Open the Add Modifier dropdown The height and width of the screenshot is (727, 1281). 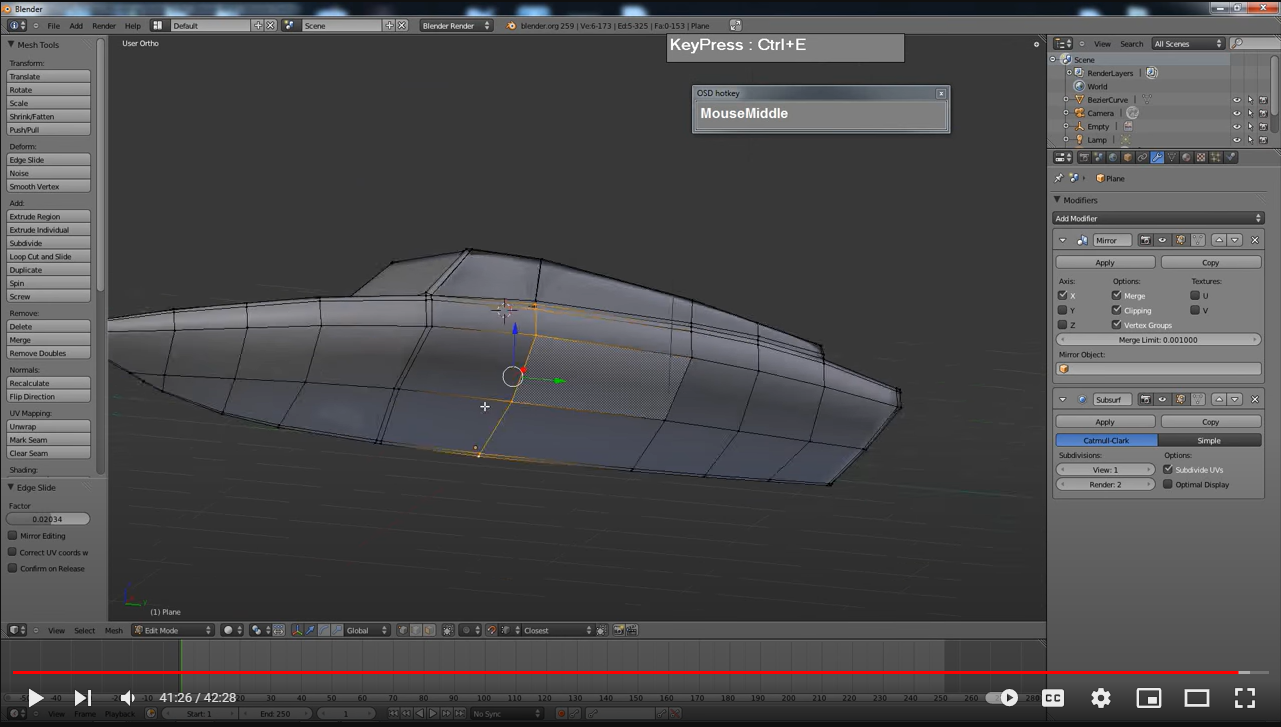pos(1158,218)
